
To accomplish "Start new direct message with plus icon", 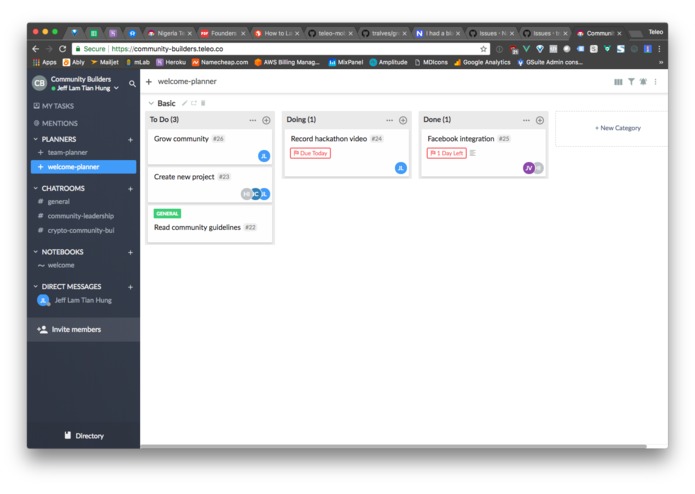I will pyautogui.click(x=130, y=287).
